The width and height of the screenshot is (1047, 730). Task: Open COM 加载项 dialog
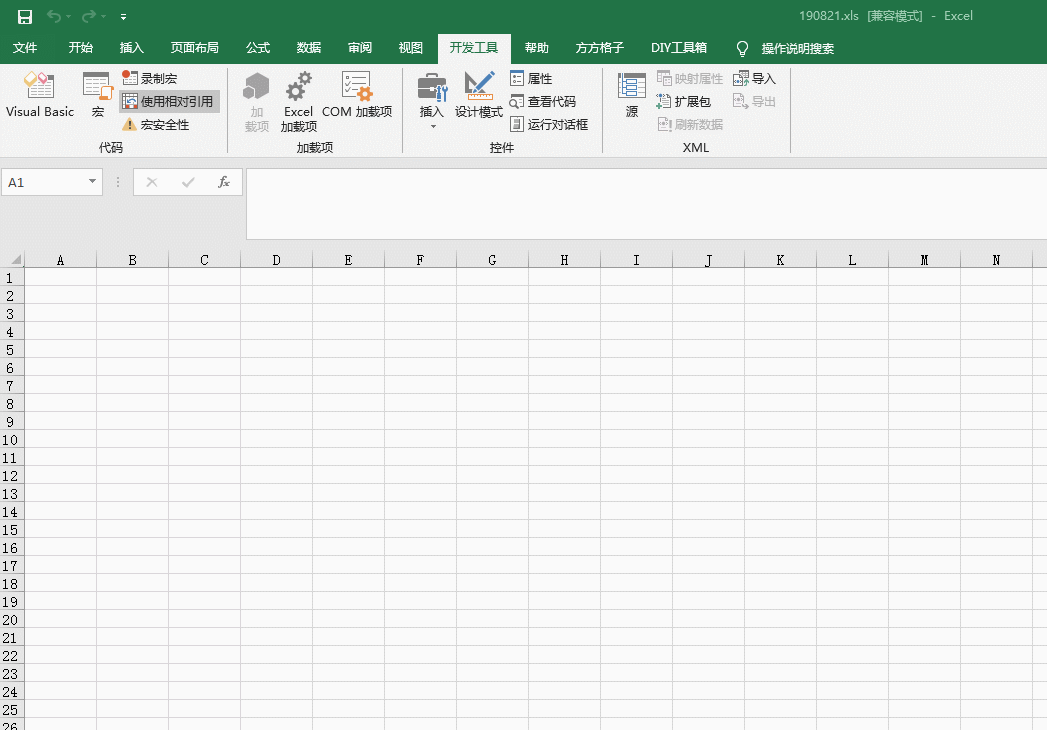pos(357,95)
